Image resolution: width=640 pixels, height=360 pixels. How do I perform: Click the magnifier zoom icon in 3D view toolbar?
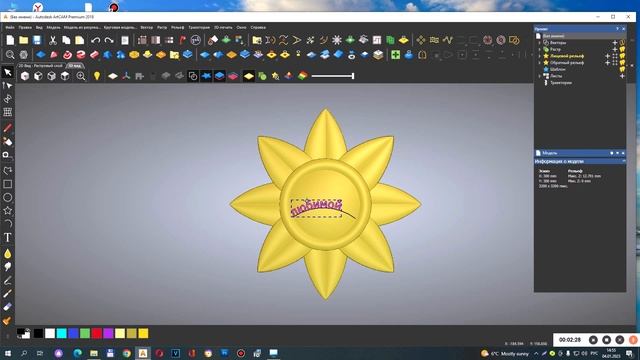80,76
